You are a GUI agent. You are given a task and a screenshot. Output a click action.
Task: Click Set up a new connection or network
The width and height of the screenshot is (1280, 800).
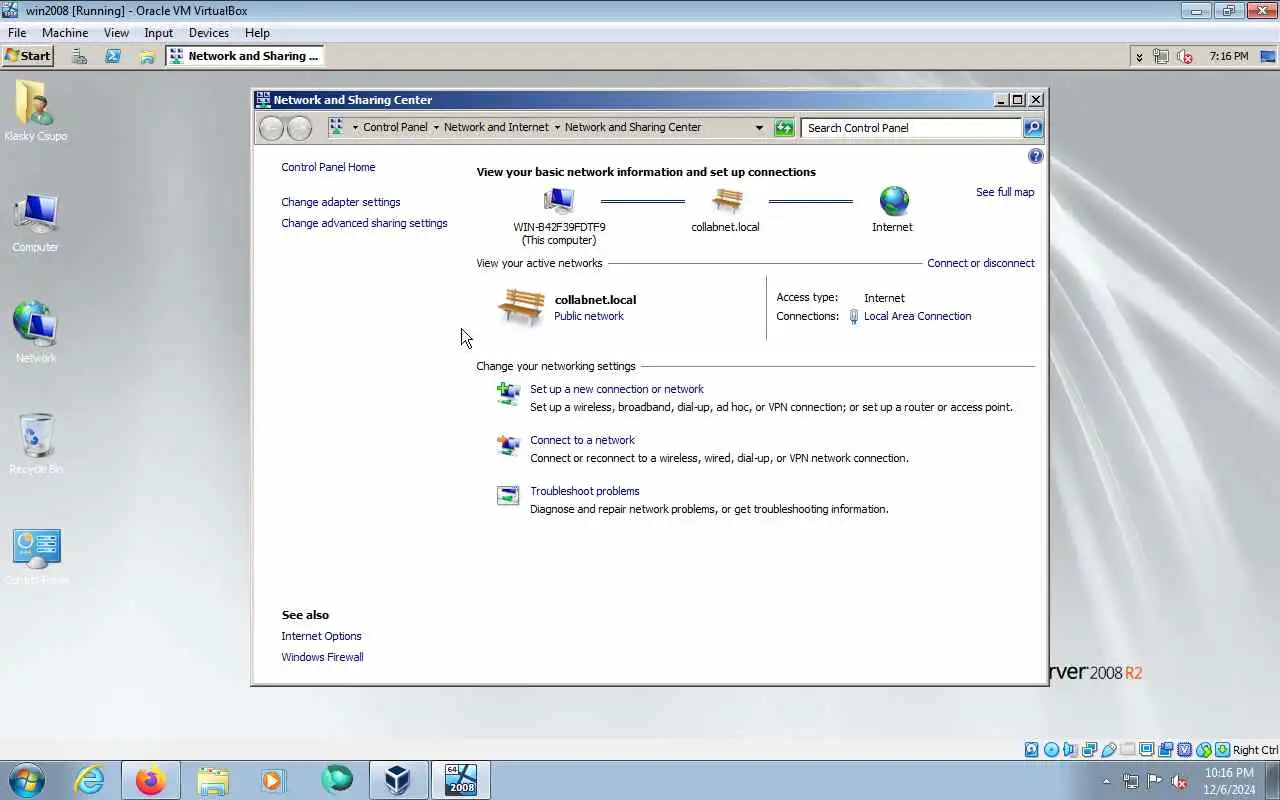tap(617, 389)
